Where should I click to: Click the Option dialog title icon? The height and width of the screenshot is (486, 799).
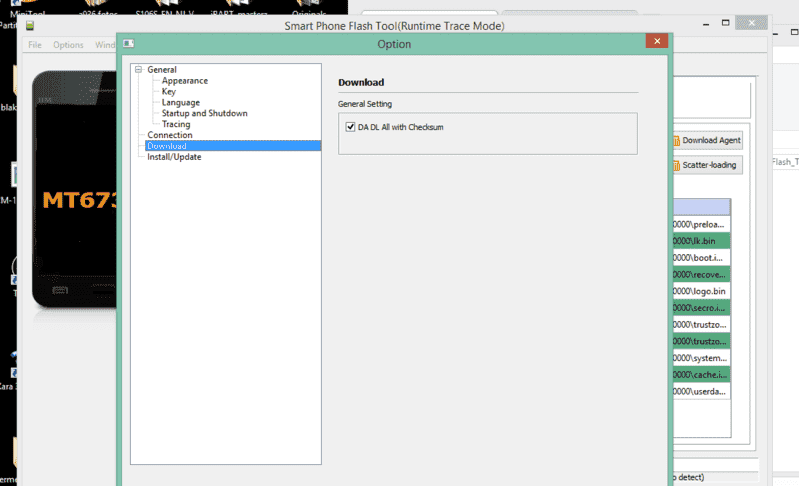click(128, 44)
